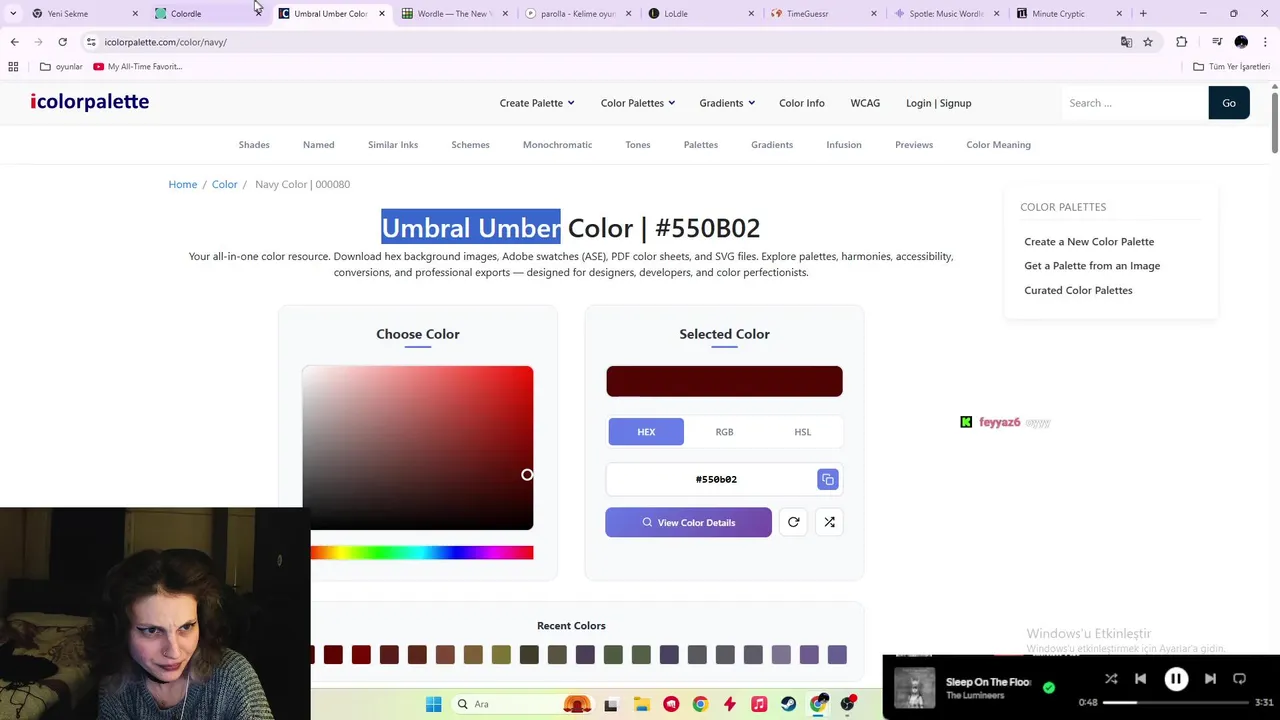The image size is (1280, 720).
Task: Click the song progress bar in media overlay
Action: pos(1176,702)
